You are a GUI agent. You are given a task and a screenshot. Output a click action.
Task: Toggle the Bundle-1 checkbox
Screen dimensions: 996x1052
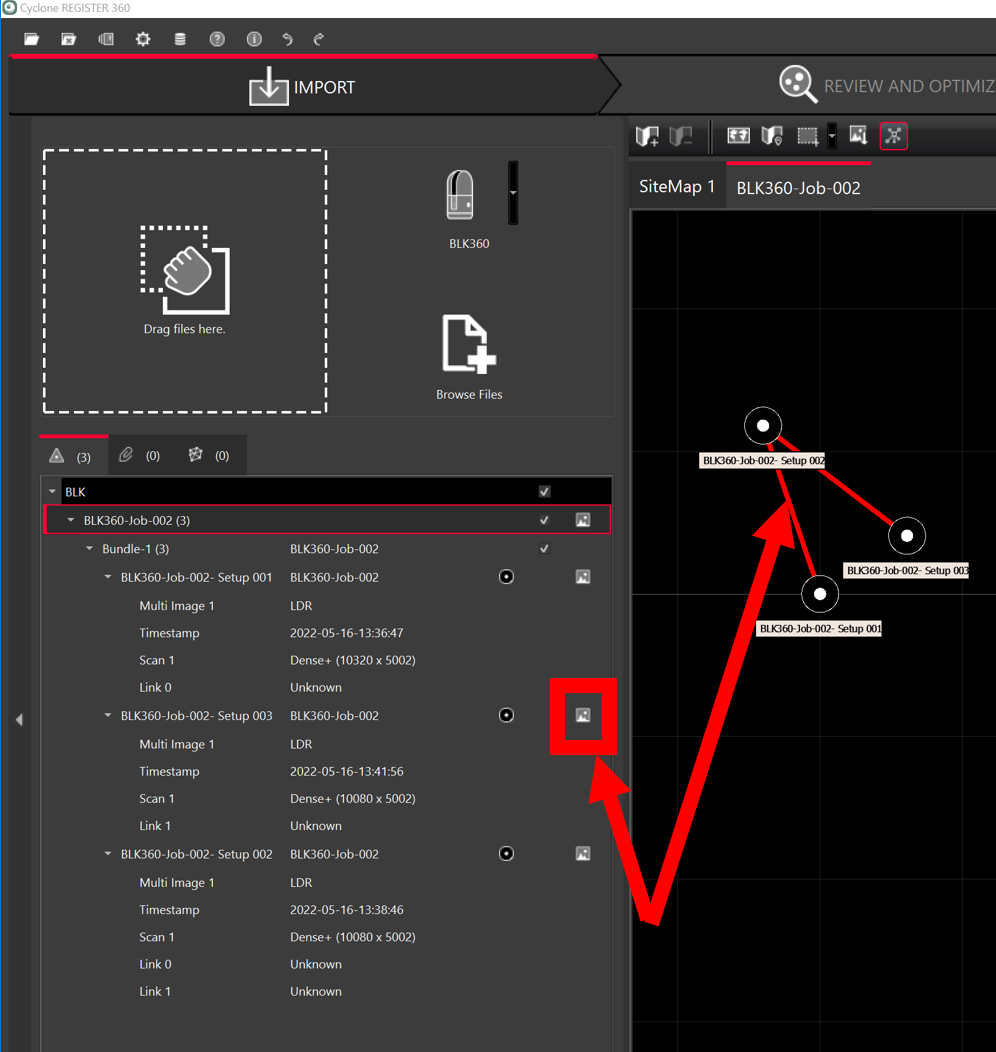click(x=544, y=549)
